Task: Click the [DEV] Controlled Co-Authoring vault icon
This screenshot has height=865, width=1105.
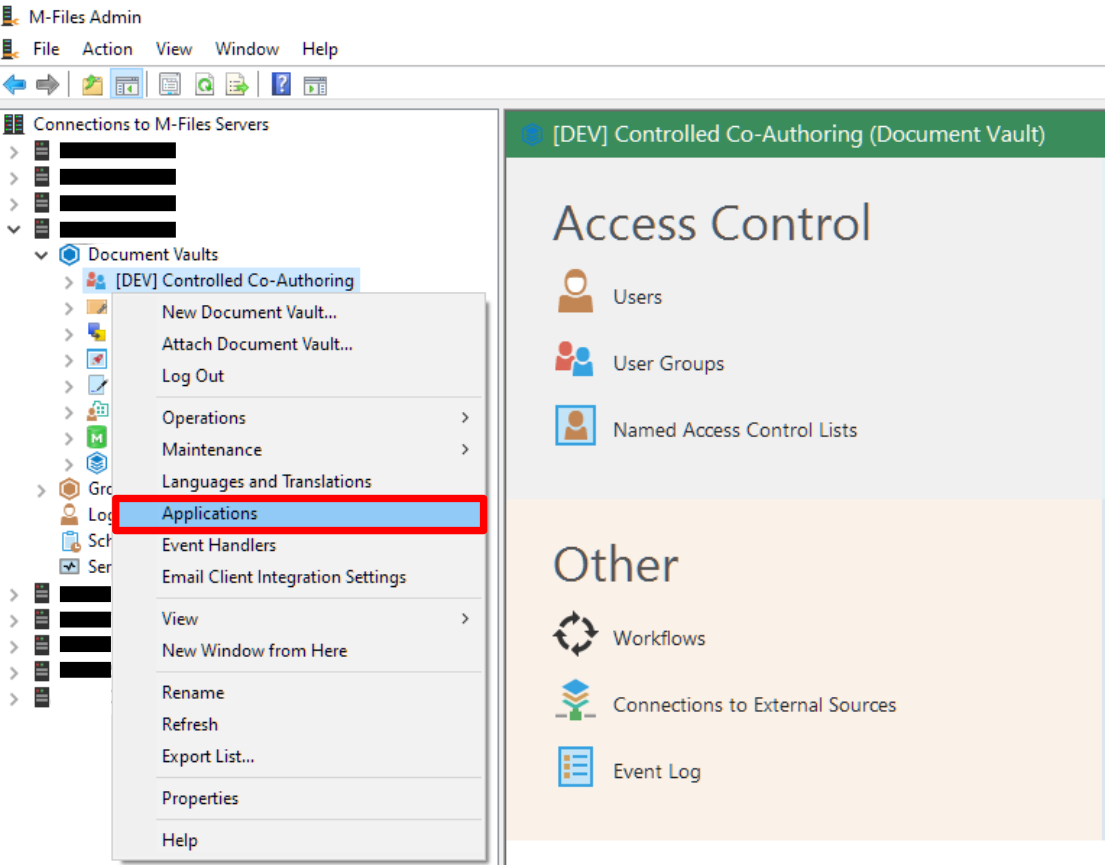Action: click(96, 281)
